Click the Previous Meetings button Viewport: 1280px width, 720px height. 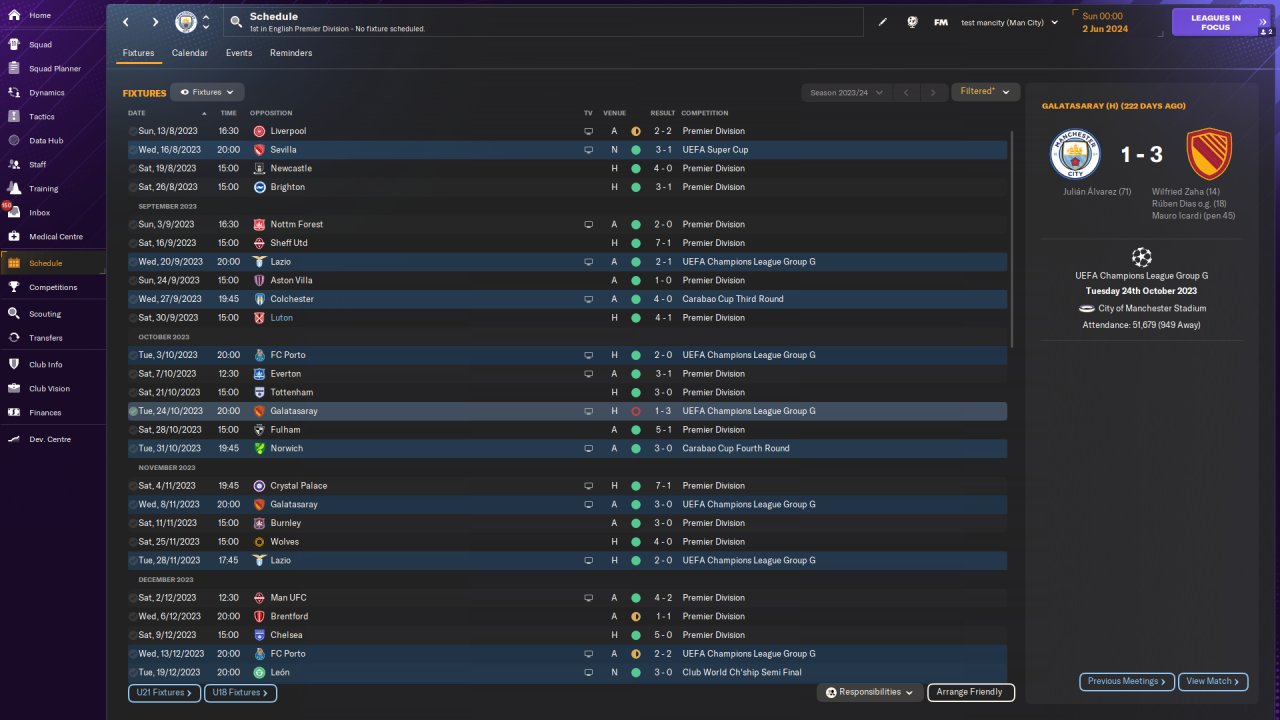click(1127, 682)
